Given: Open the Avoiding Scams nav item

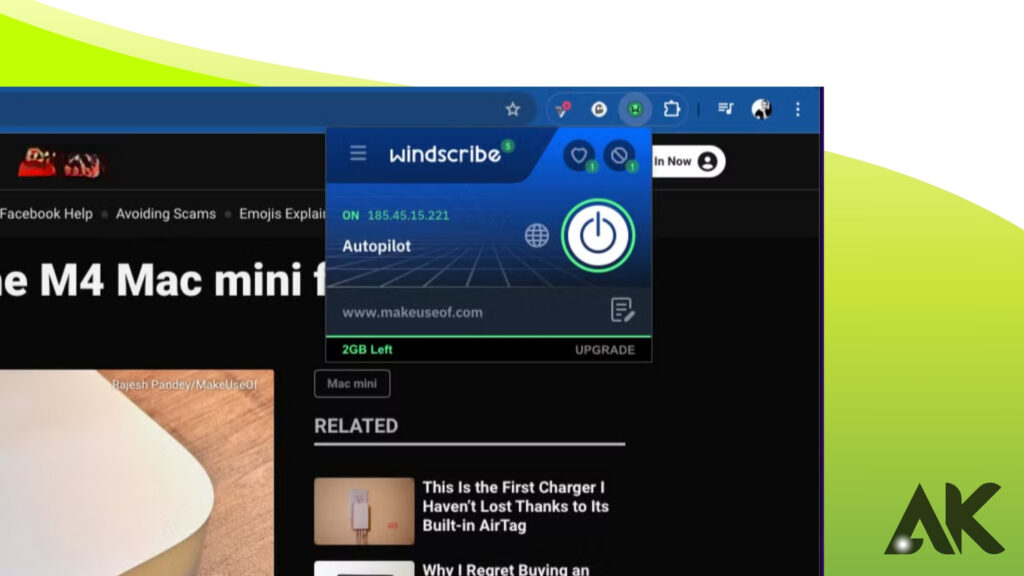Looking at the screenshot, I should pyautogui.click(x=165, y=214).
